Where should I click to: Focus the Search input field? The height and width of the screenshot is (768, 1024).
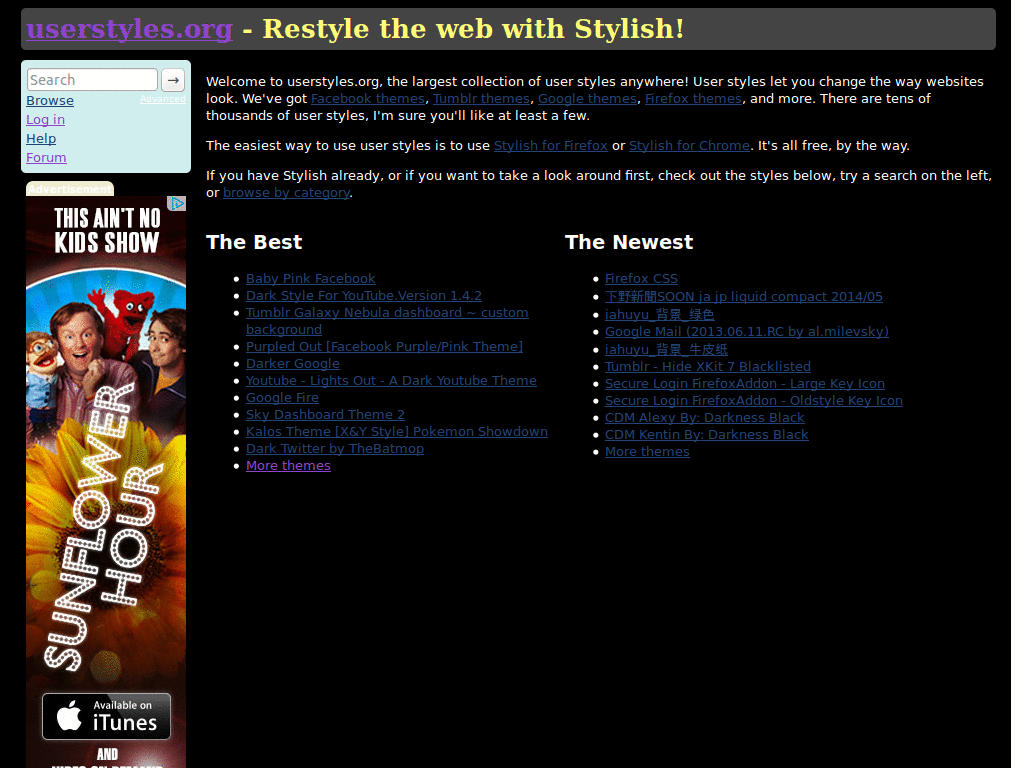pyautogui.click(x=92, y=80)
